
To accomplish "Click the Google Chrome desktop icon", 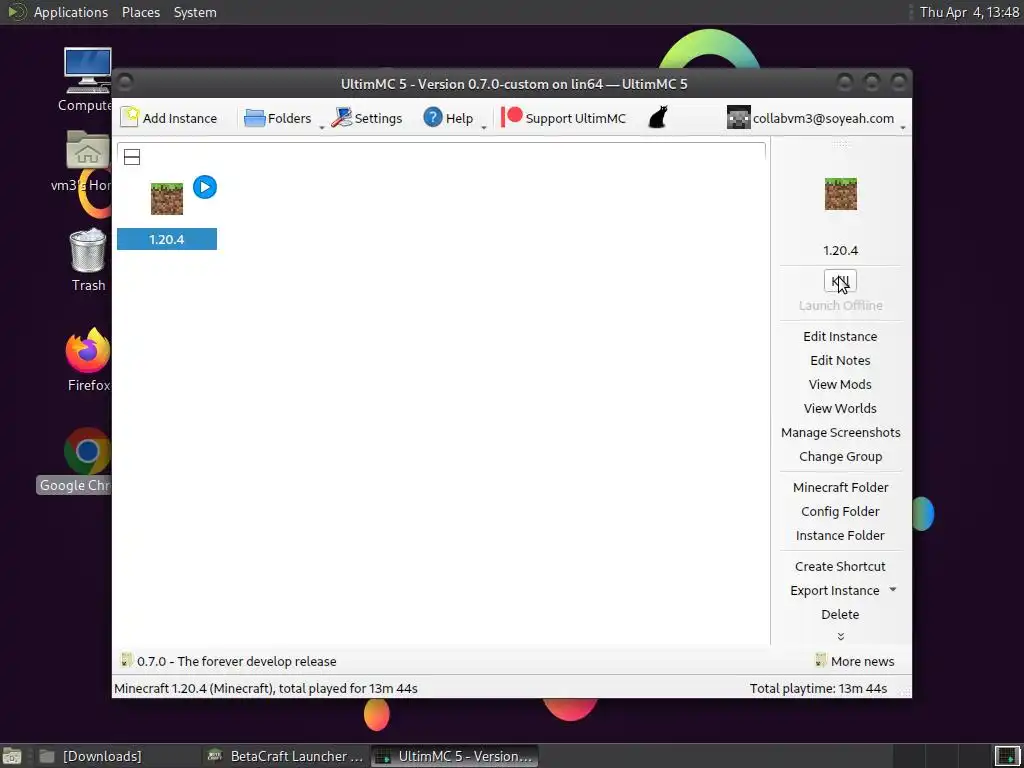I will [x=74, y=460].
